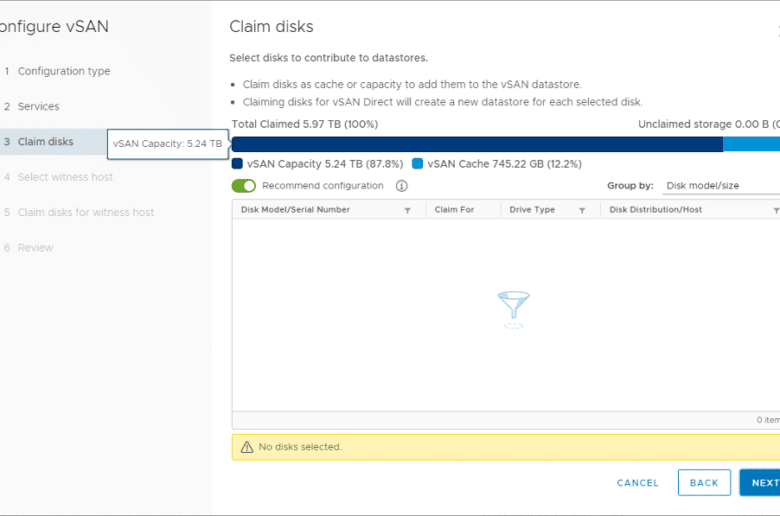Click the 'Total Claimed 5.97 TB (100%)' text
780x516 pixels.
[304, 124]
